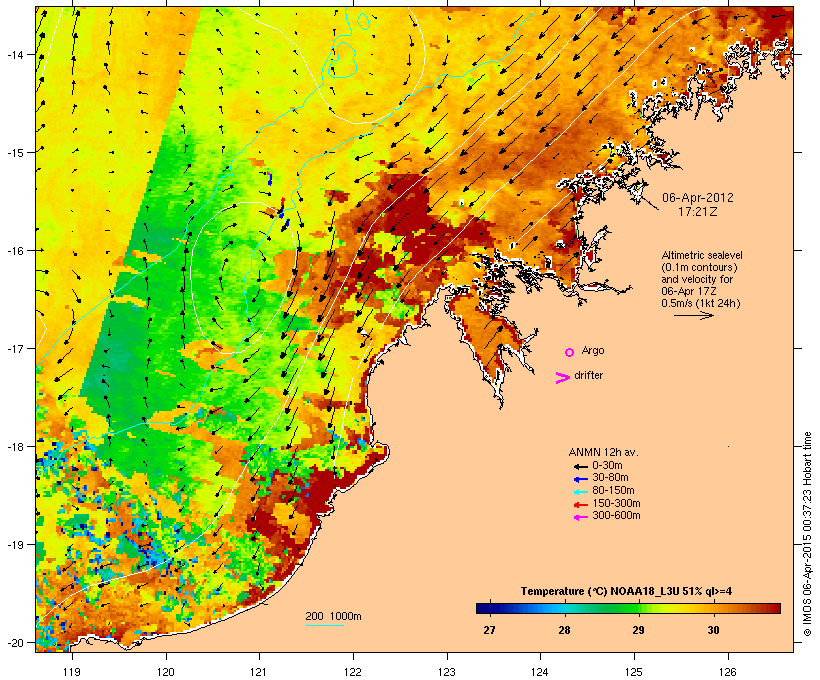Click latitude label "-14"
This screenshot has height=680, width=820.
15,54
